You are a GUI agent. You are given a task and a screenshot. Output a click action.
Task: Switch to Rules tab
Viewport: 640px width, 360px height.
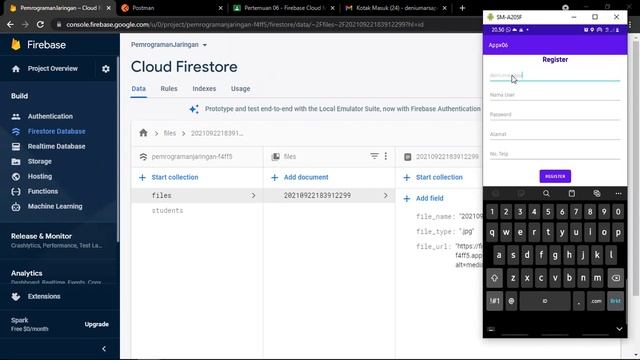169,89
